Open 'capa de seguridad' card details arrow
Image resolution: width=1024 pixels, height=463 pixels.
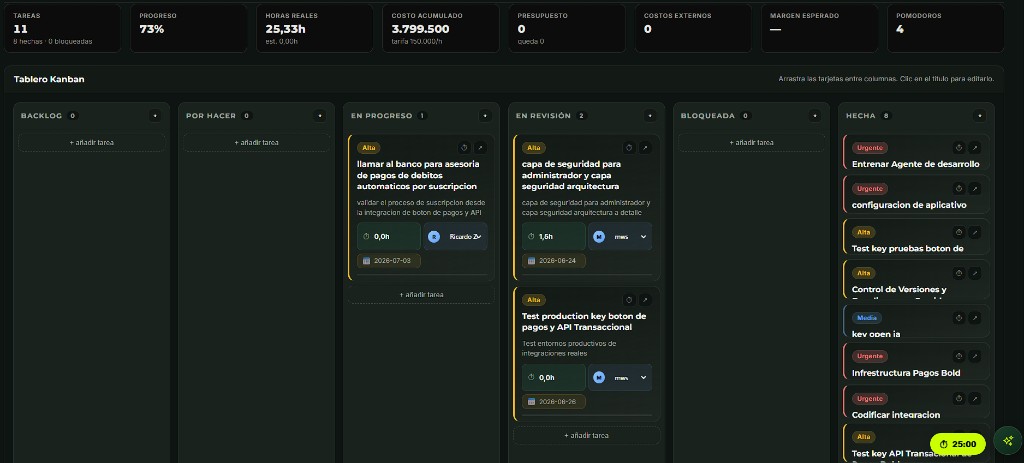coord(645,148)
